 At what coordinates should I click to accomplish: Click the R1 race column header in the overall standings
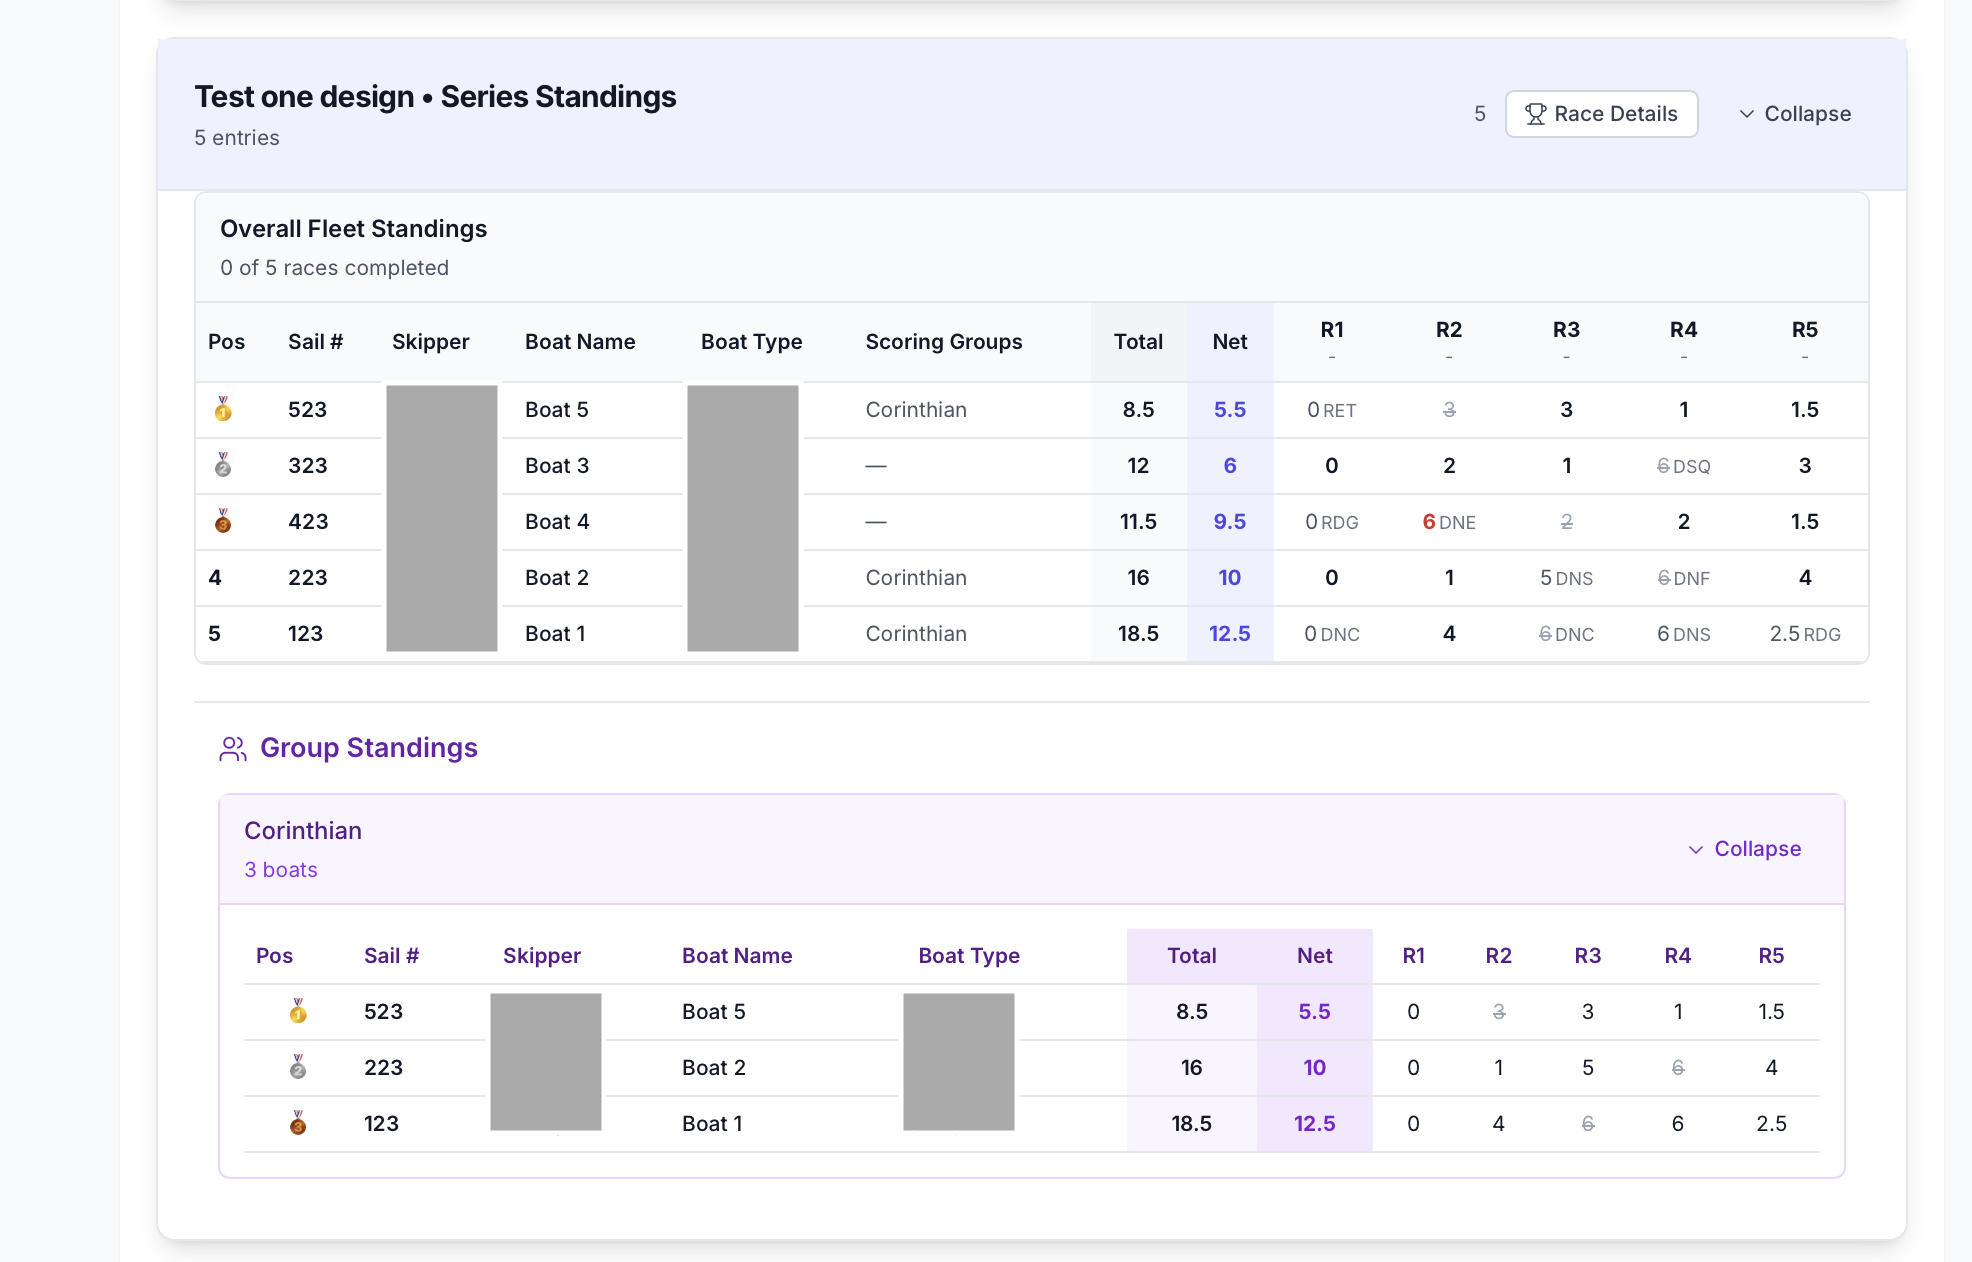(1331, 331)
